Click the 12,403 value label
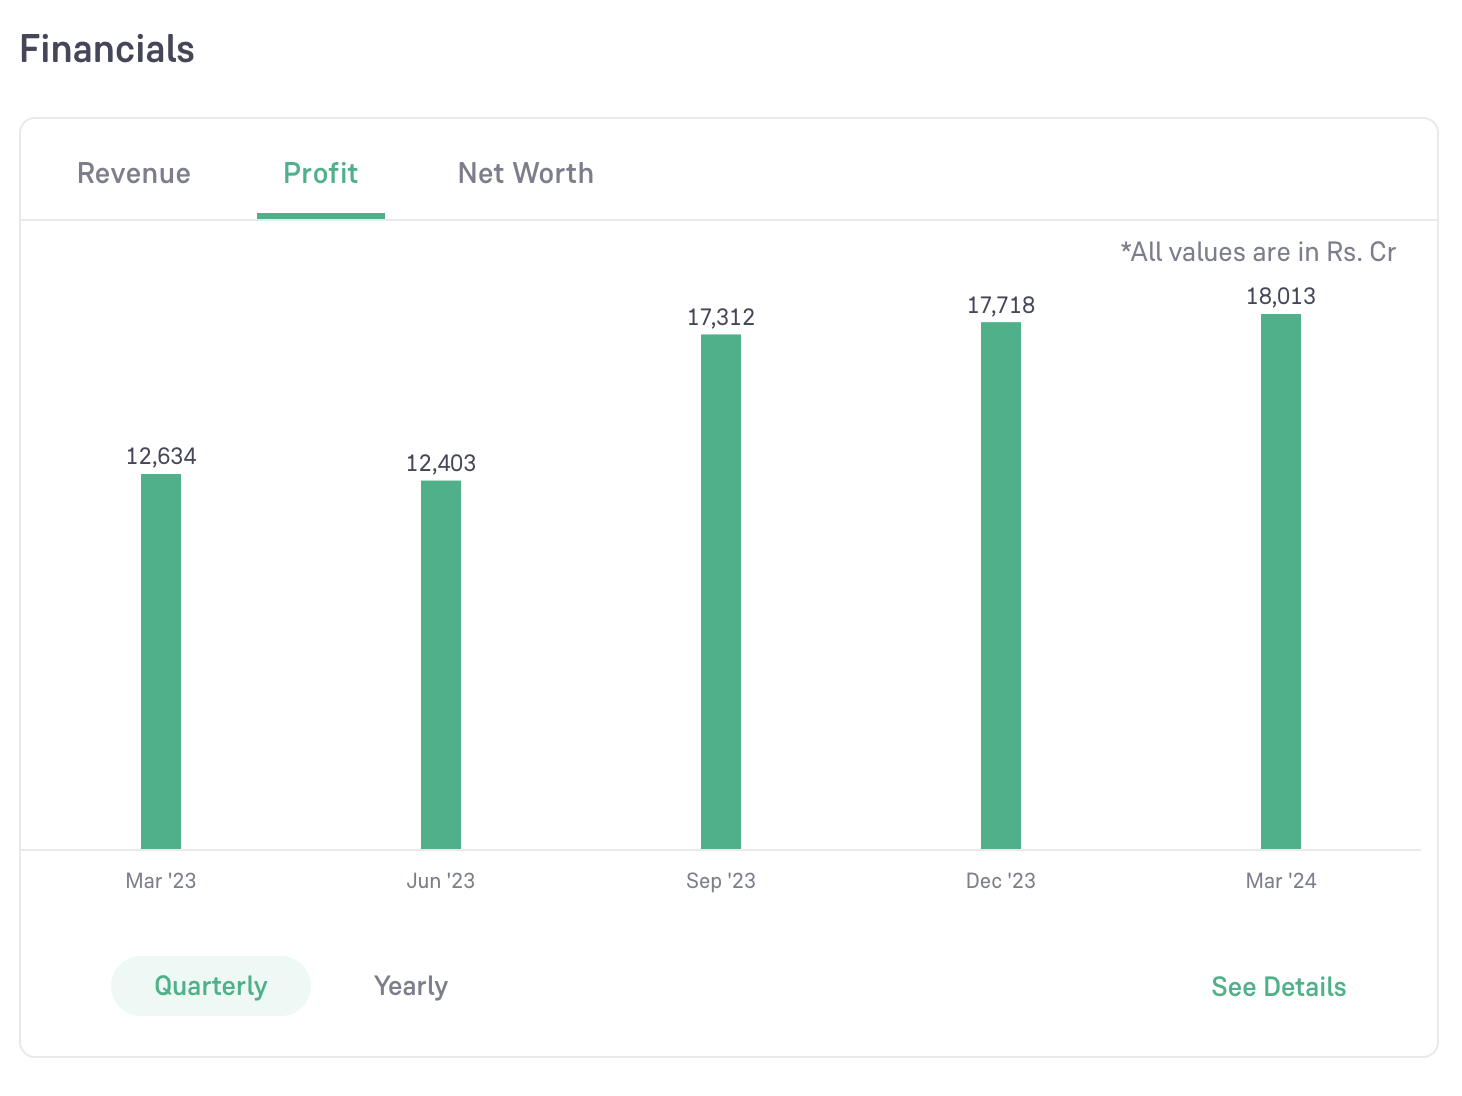The width and height of the screenshot is (1462, 1096). click(441, 463)
